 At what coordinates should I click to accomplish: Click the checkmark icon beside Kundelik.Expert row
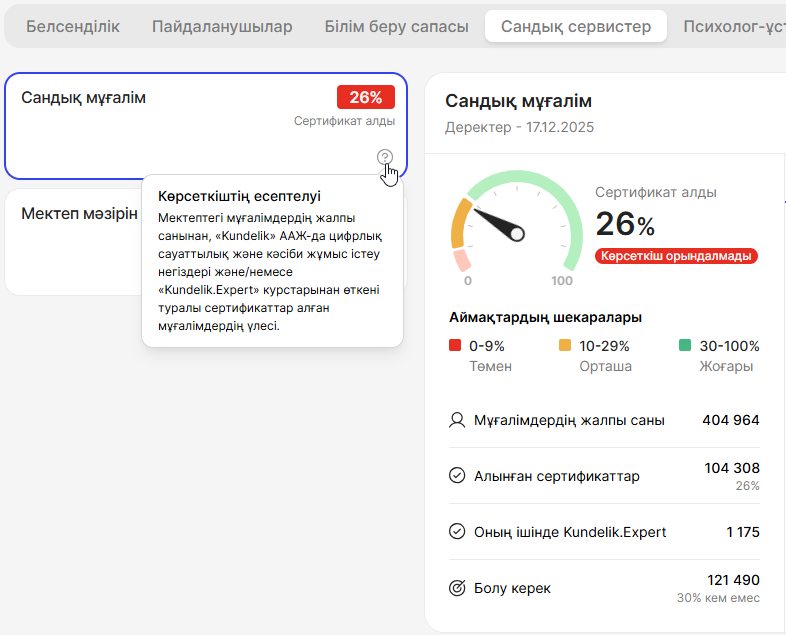[457, 531]
